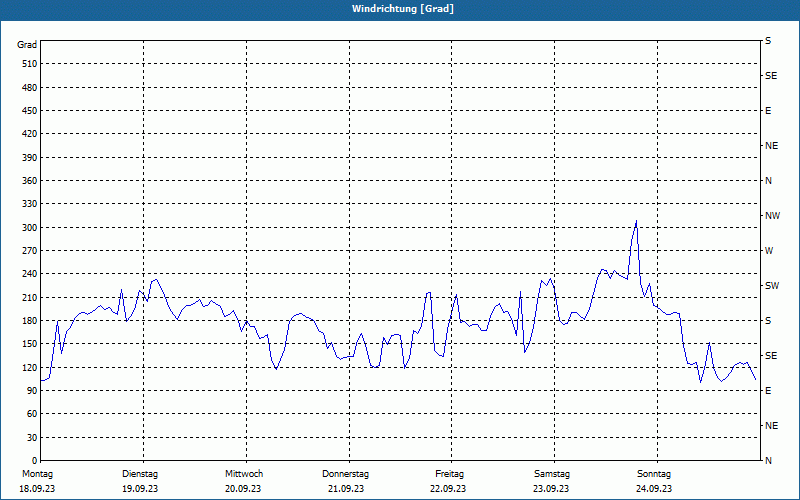Screen dimensions: 800x500
Task: Click the 0 degree axis label
Action: click(x=35, y=461)
